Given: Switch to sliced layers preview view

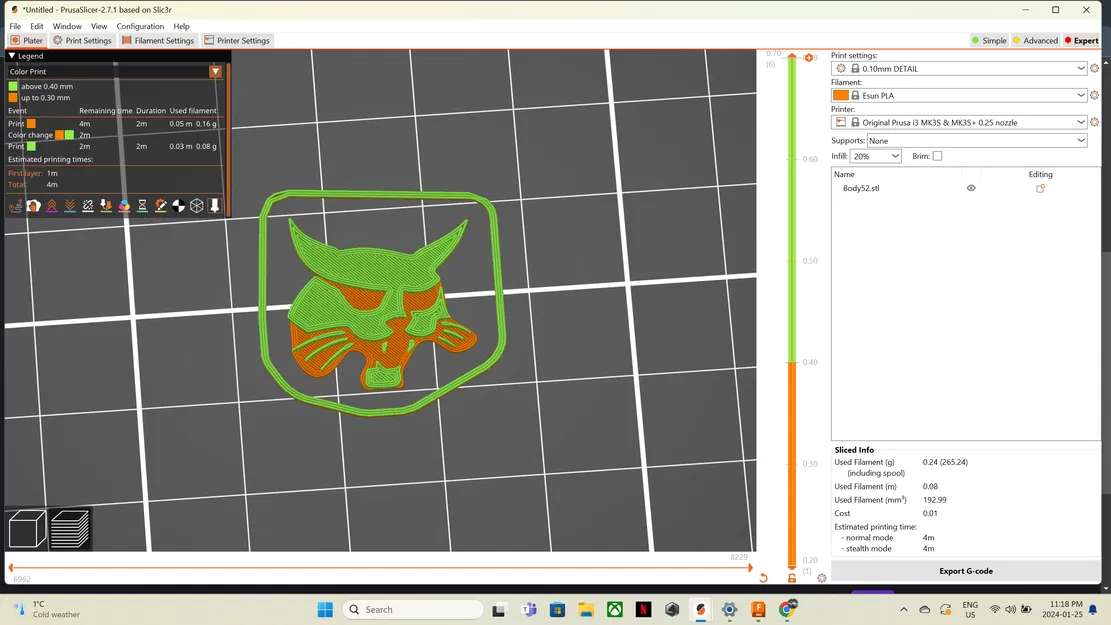Looking at the screenshot, I should pyautogui.click(x=69, y=529).
